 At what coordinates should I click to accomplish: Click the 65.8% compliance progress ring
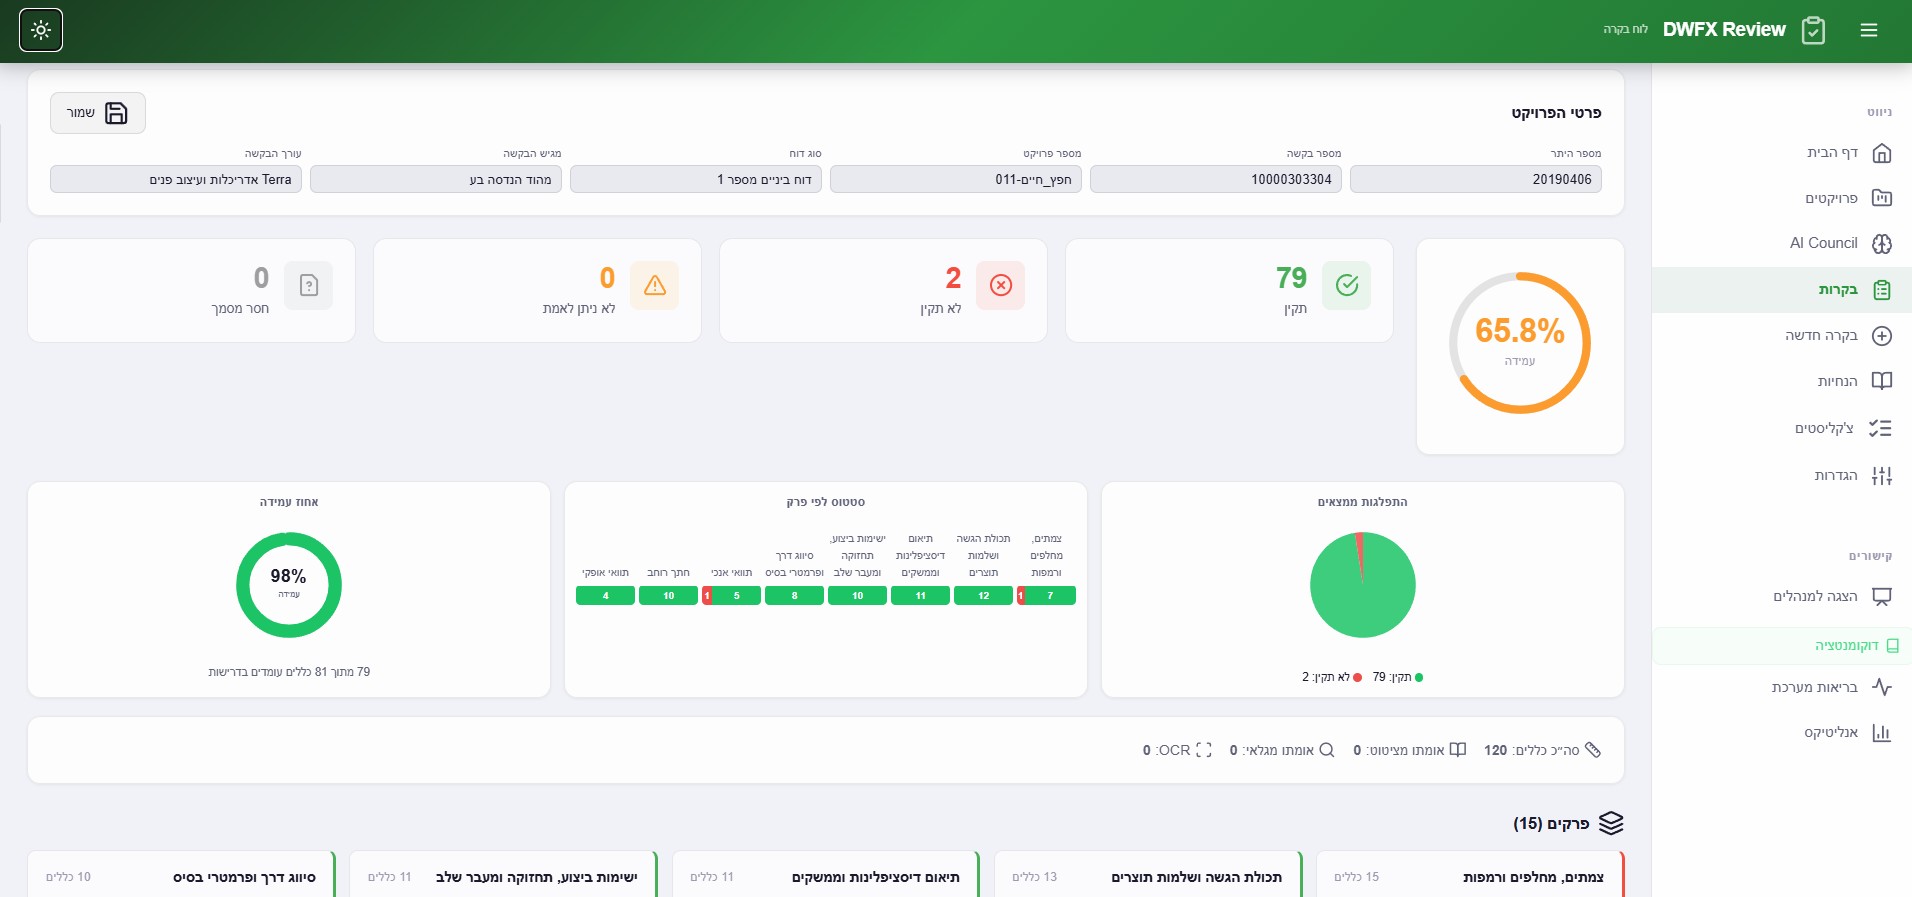point(1519,343)
